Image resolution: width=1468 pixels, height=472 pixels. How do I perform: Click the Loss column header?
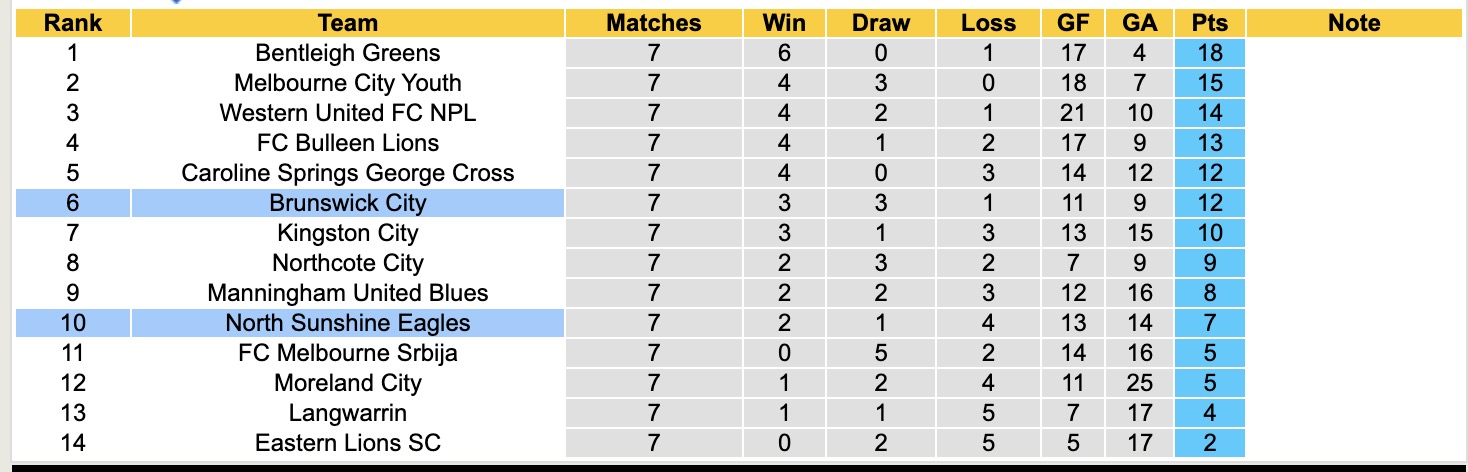click(x=988, y=23)
